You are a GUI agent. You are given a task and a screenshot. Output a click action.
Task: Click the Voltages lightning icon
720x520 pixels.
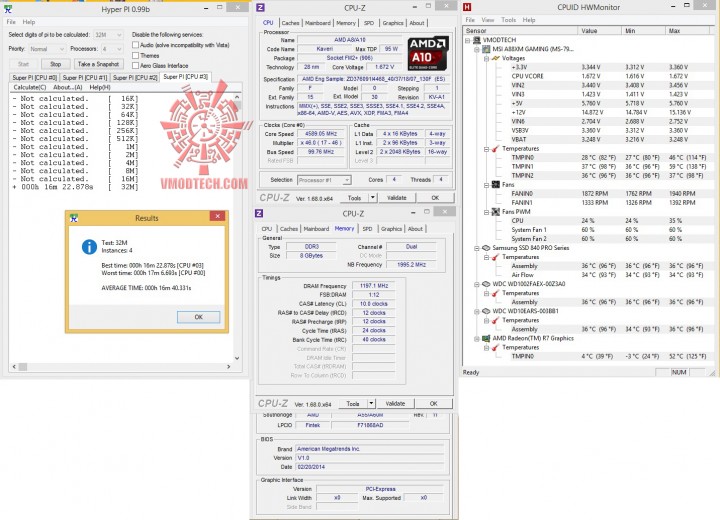point(495,58)
